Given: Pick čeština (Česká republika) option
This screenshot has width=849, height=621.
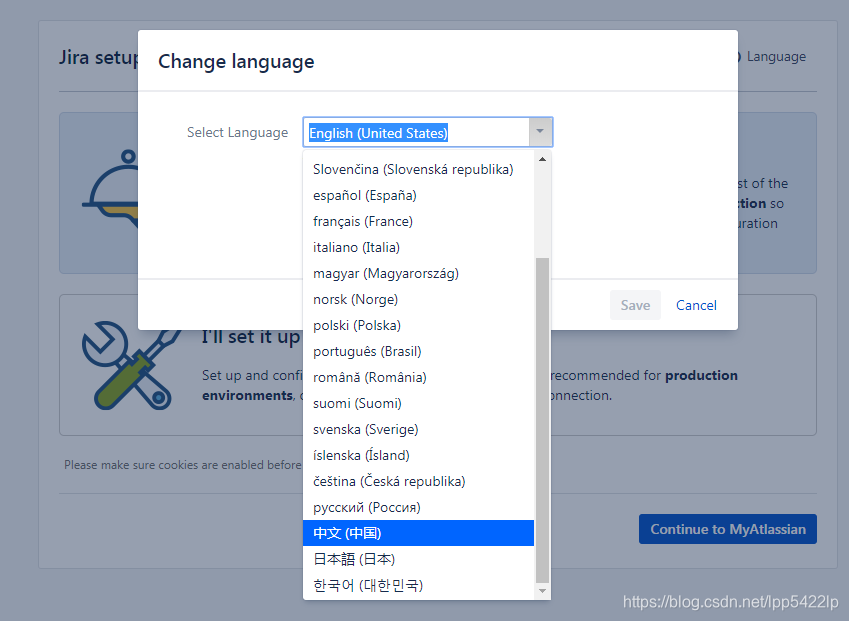Looking at the screenshot, I should click(419, 481).
